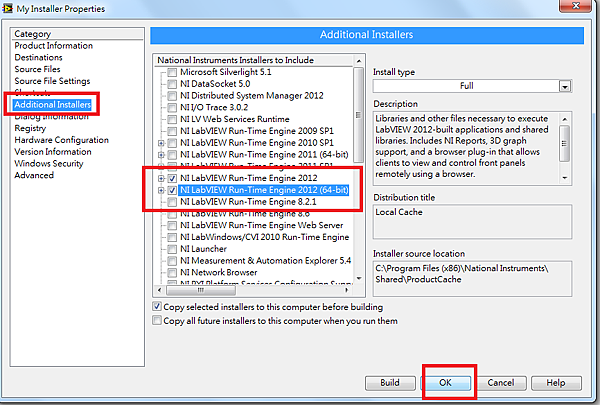Image resolution: width=600 pixels, height=405 pixels.
Task: Click installer list scroll up arrow
Action: tap(359, 61)
